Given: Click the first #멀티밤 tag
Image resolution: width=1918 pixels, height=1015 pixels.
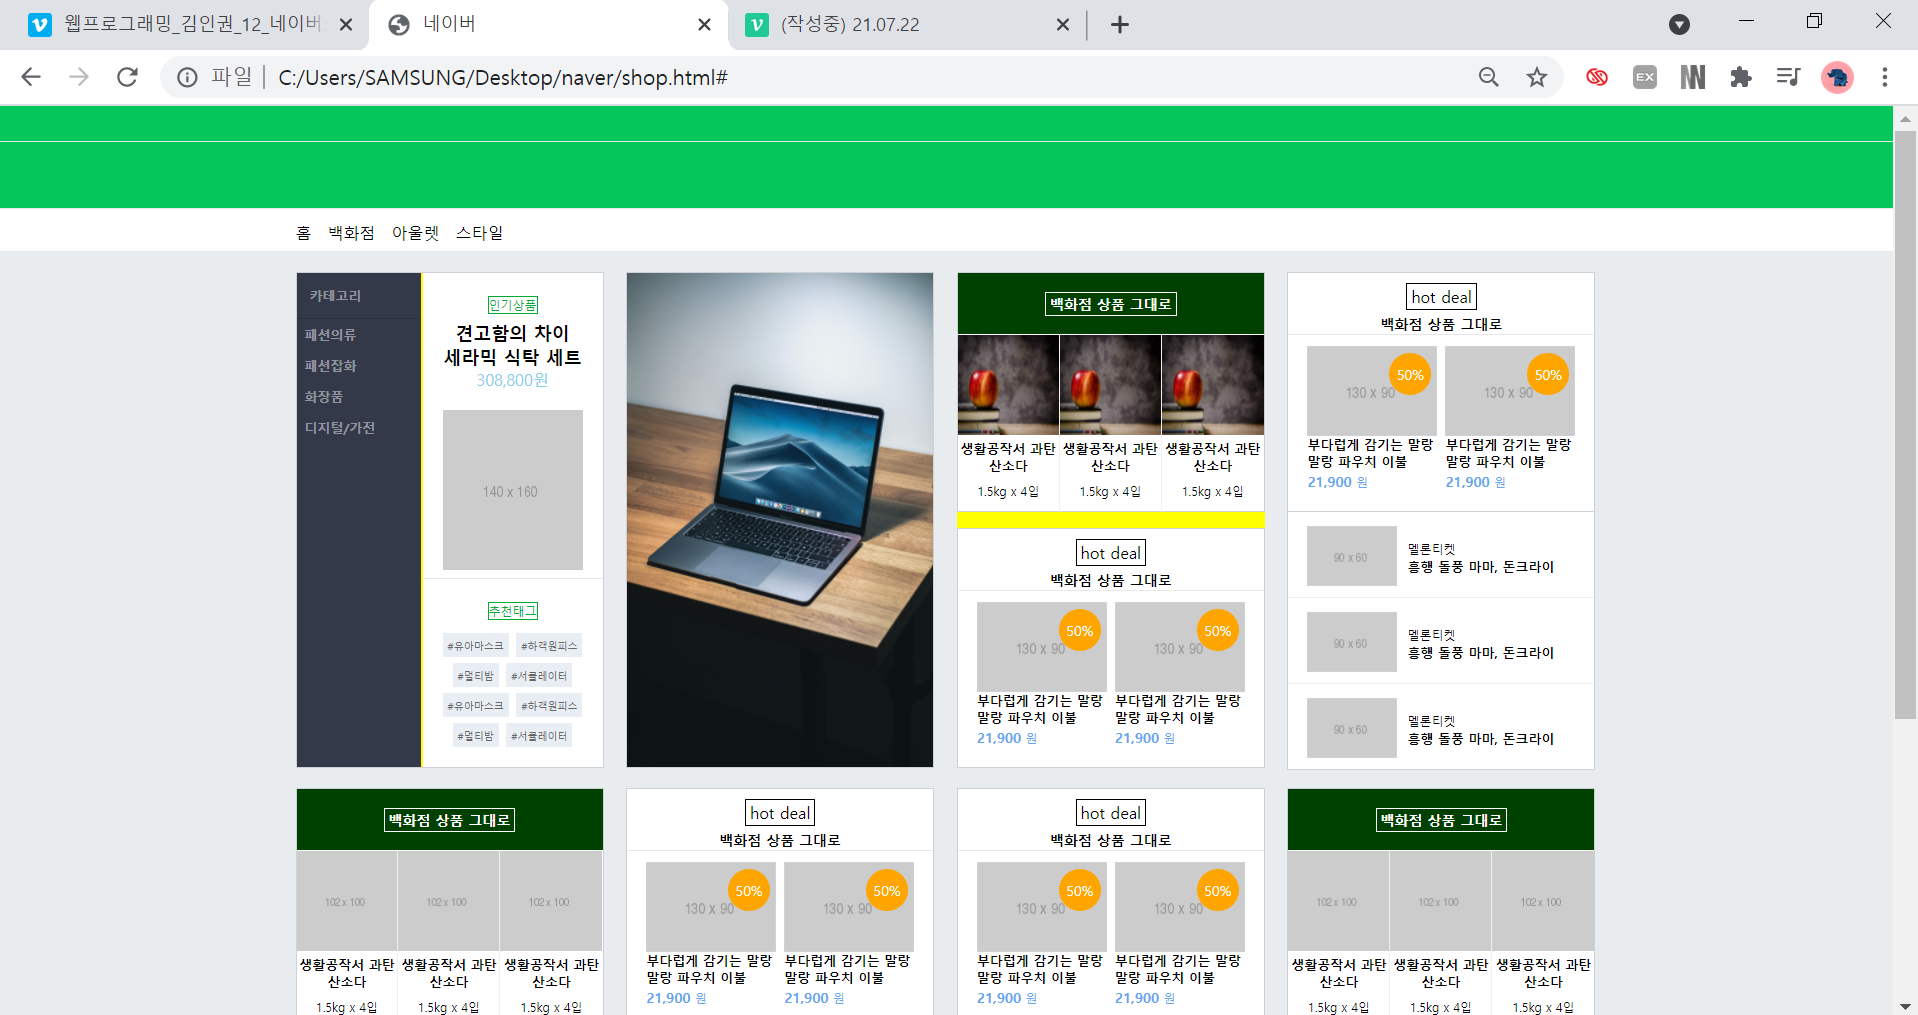Looking at the screenshot, I should pos(476,676).
